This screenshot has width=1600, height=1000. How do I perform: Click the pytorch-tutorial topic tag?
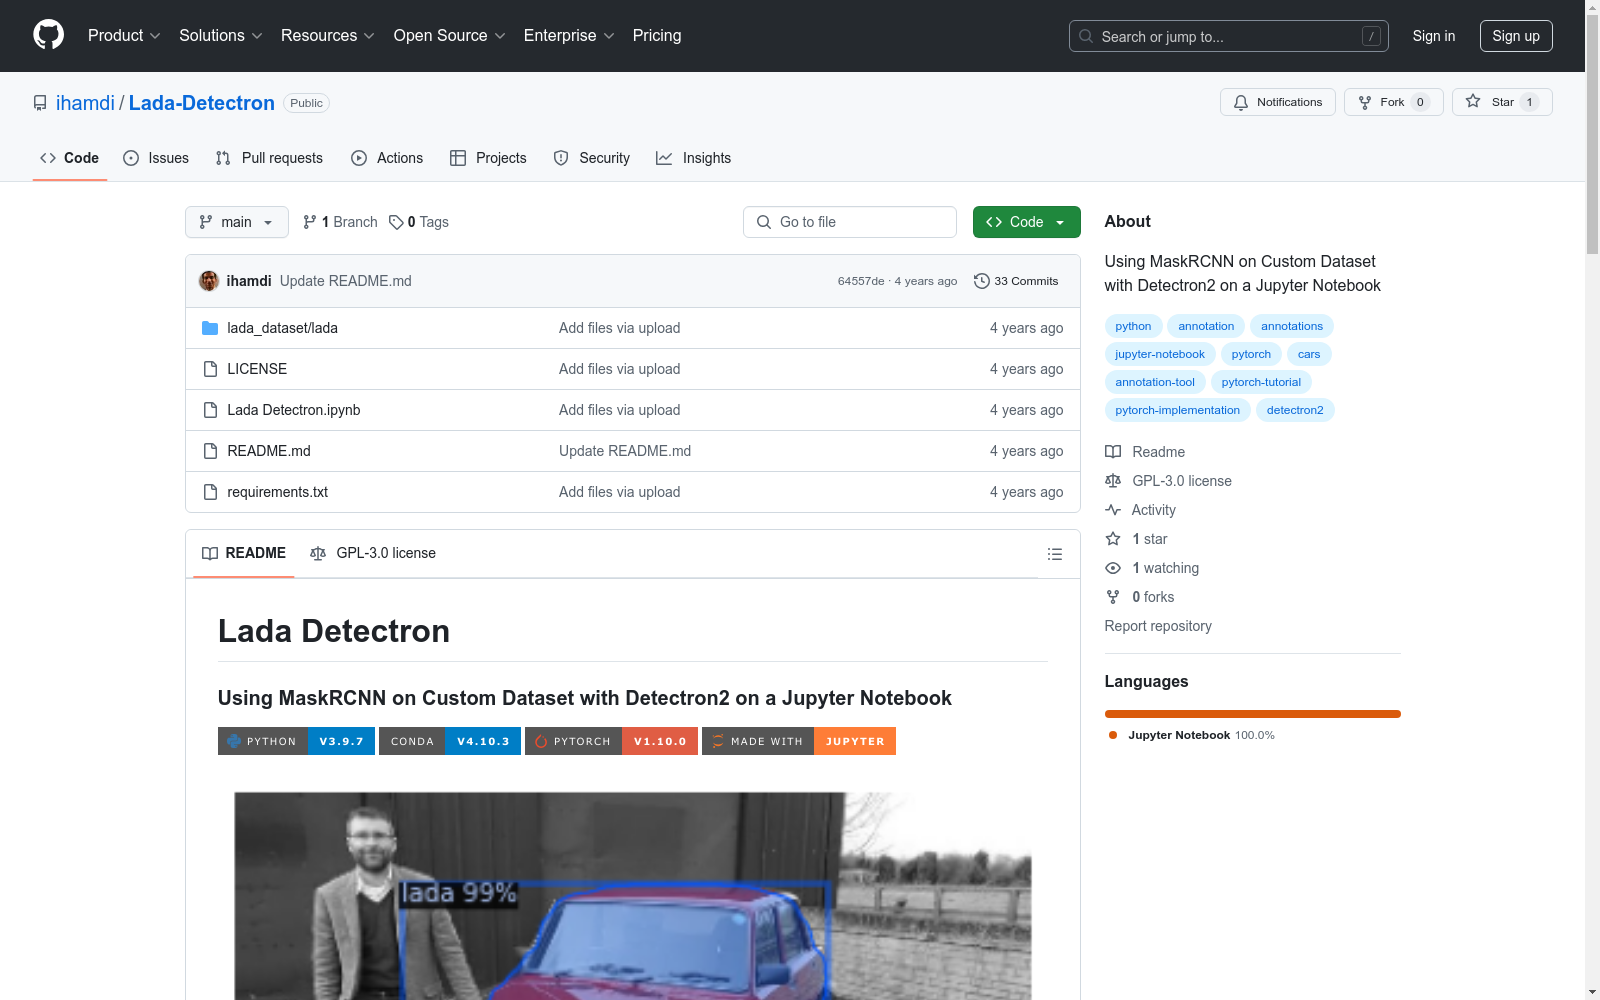click(1261, 382)
